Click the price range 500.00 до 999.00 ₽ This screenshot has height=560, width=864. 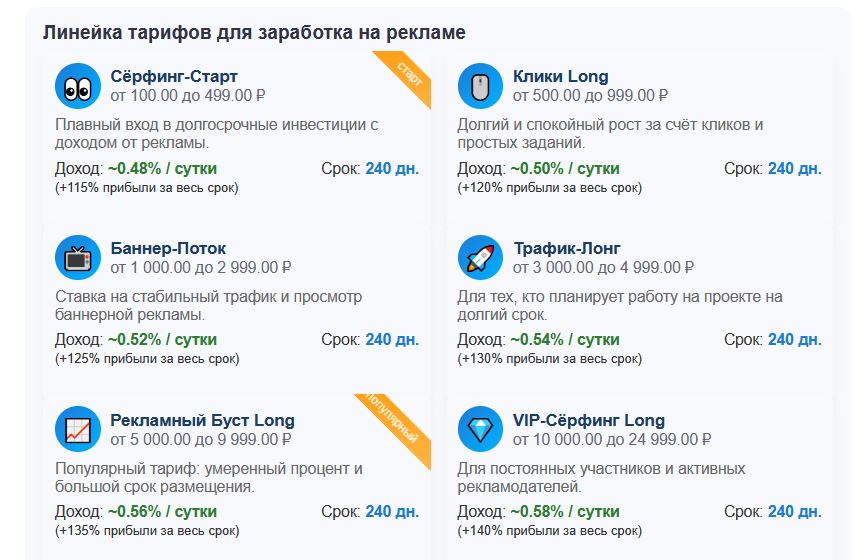pos(590,96)
